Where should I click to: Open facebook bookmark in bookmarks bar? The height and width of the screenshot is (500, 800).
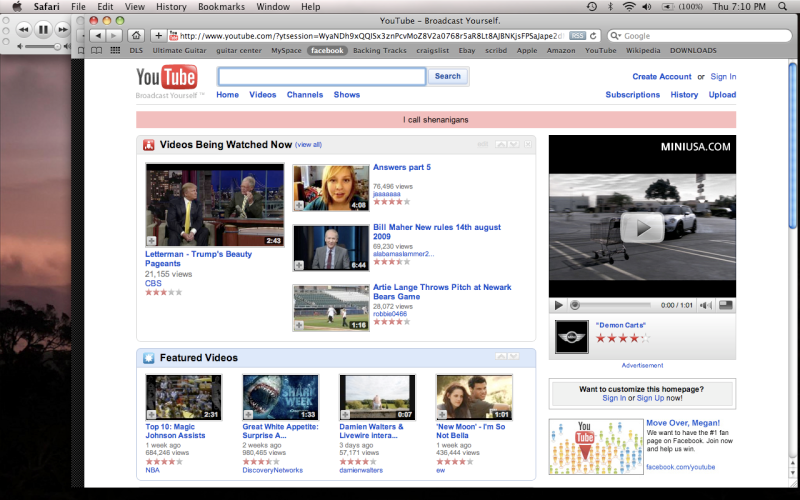(327, 51)
